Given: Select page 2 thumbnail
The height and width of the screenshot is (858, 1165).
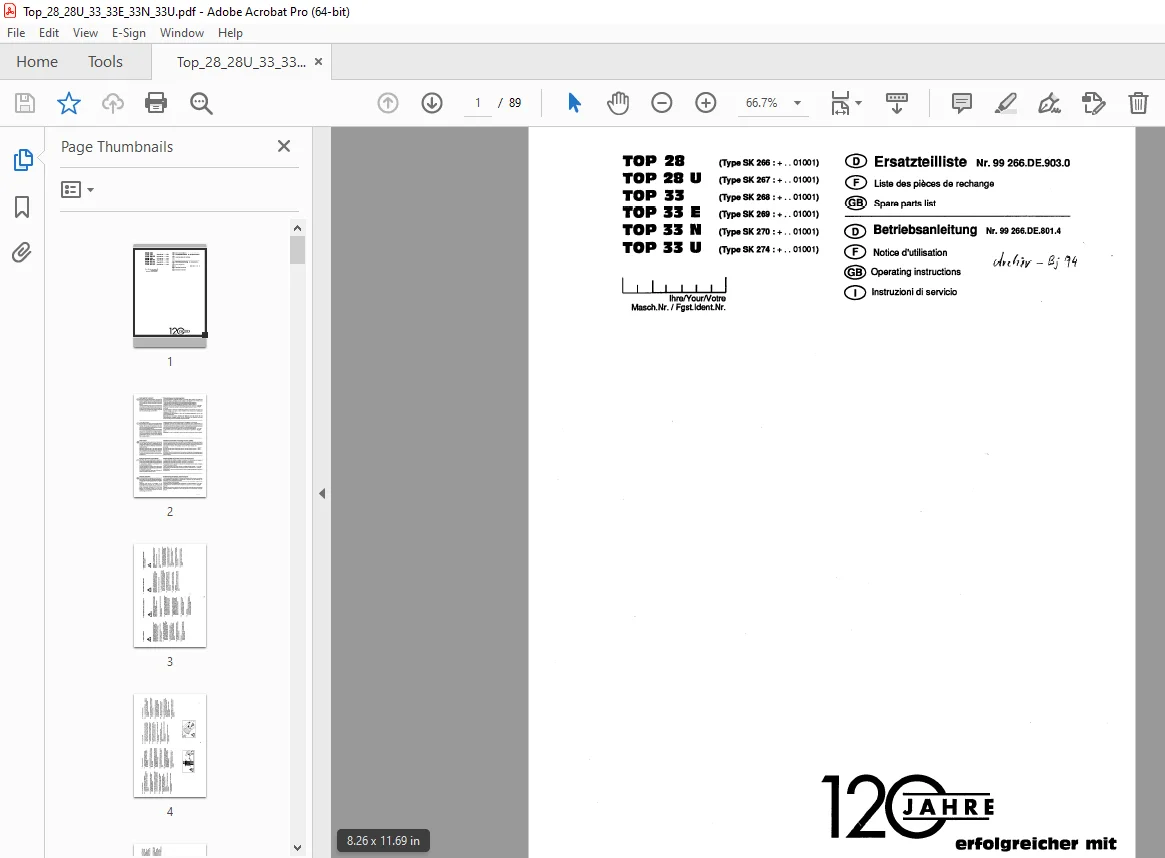Looking at the screenshot, I should (169, 446).
